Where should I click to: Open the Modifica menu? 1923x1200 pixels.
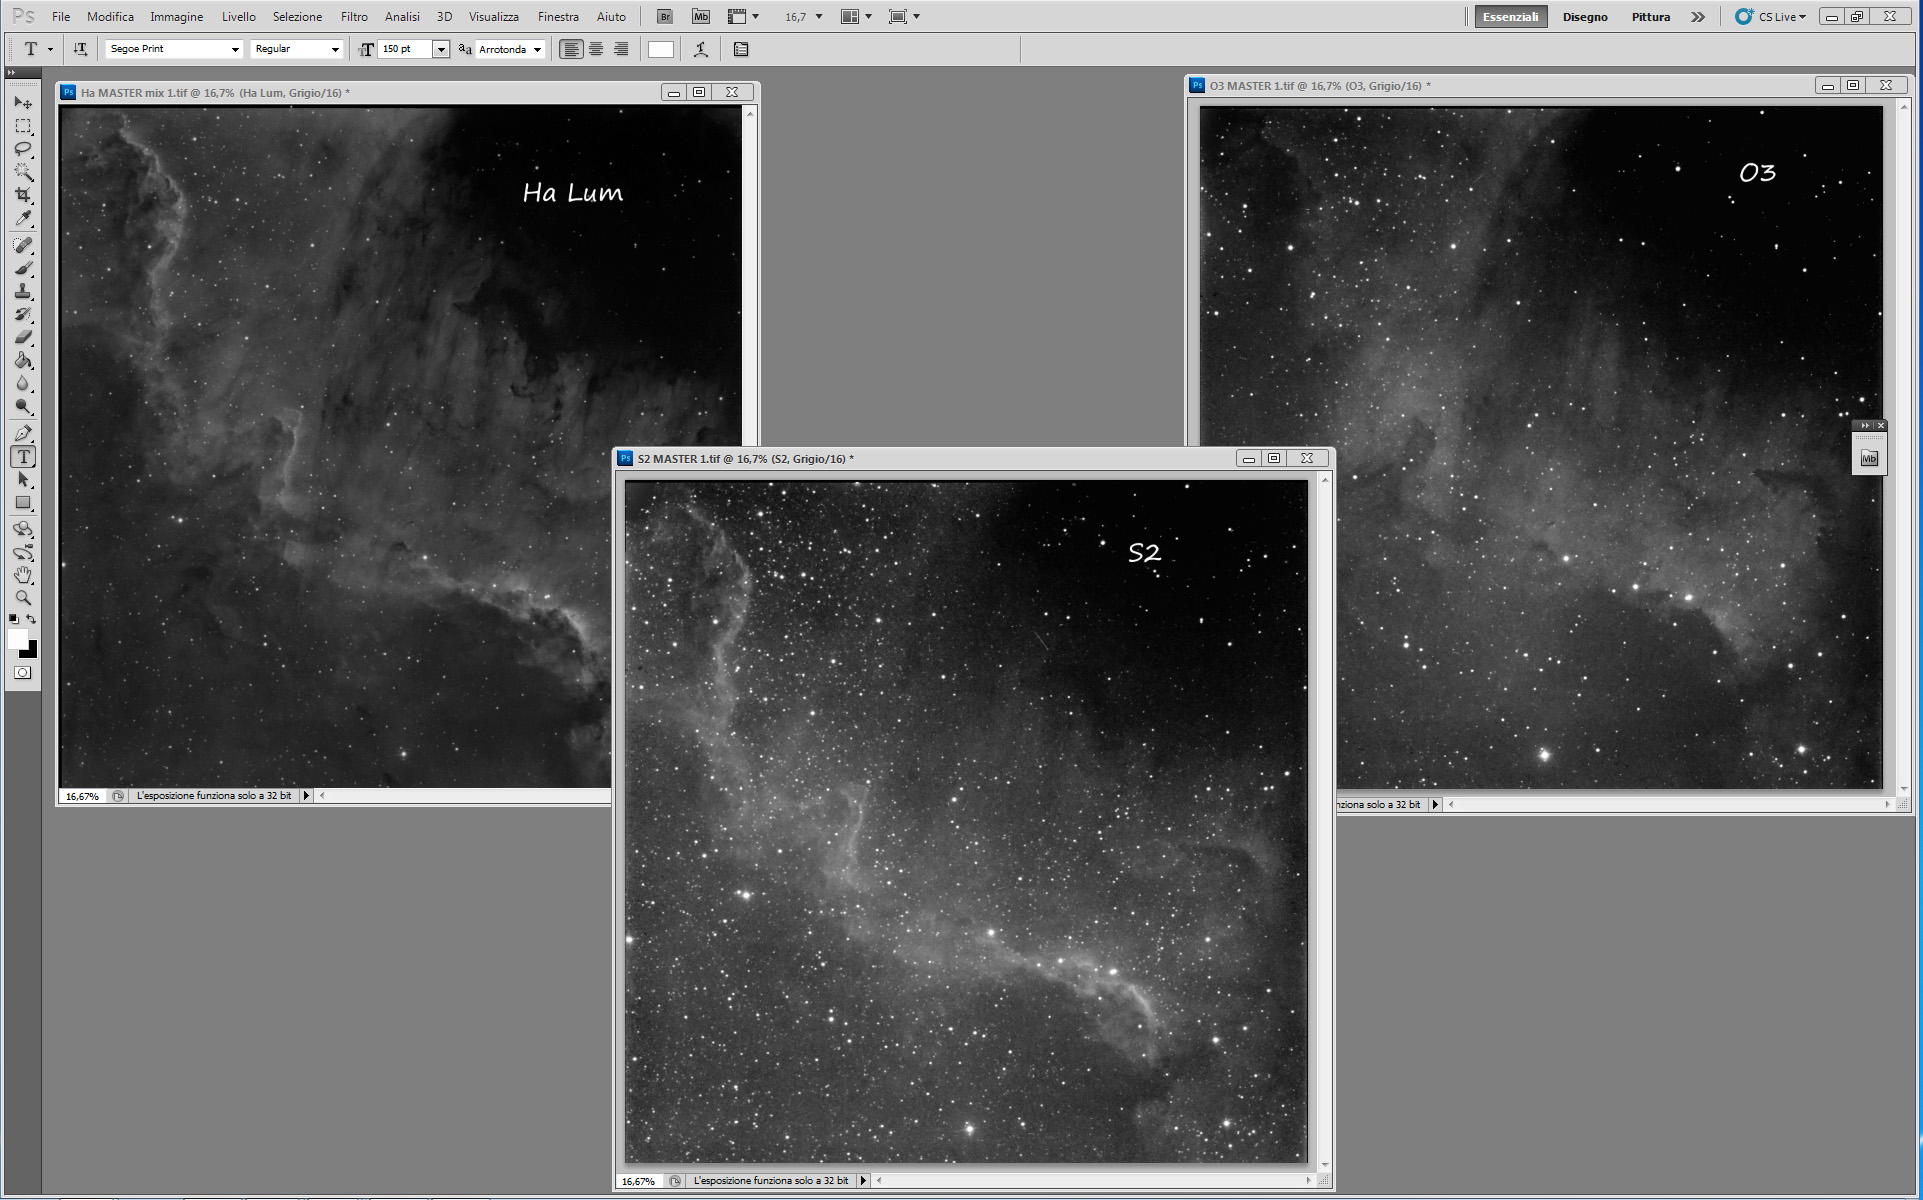pyautogui.click(x=110, y=16)
